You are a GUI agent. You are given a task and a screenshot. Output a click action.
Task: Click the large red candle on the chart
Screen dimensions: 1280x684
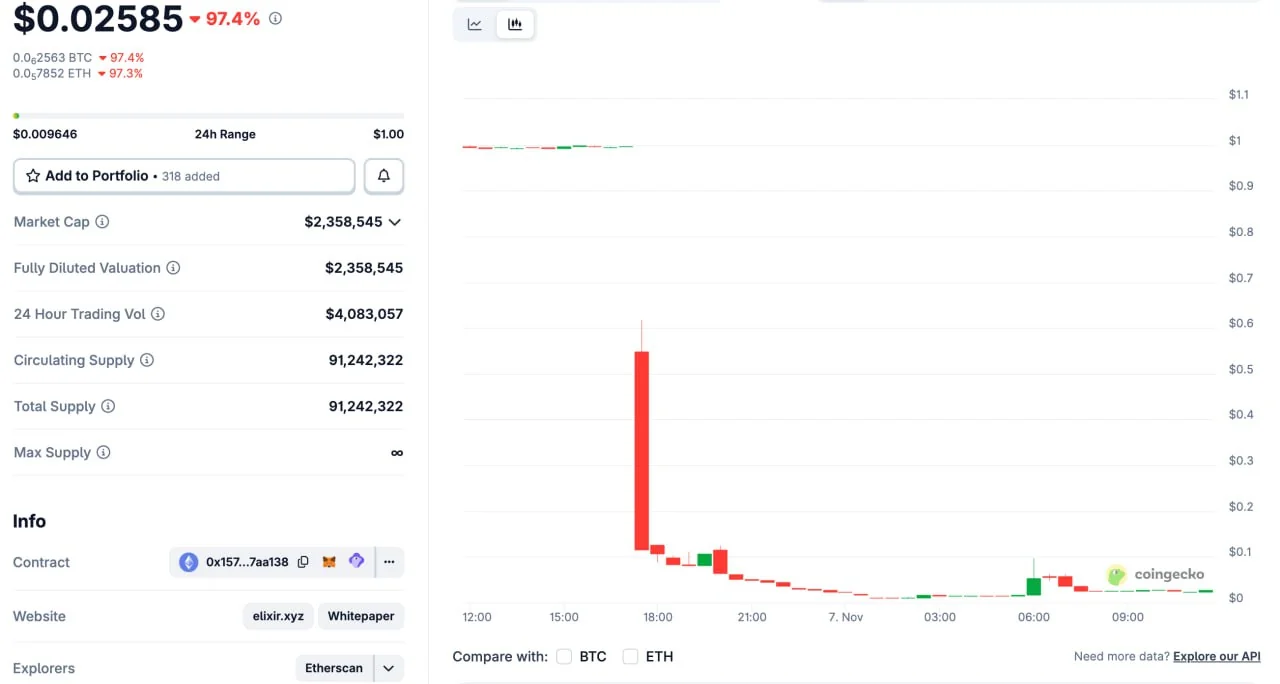point(641,450)
